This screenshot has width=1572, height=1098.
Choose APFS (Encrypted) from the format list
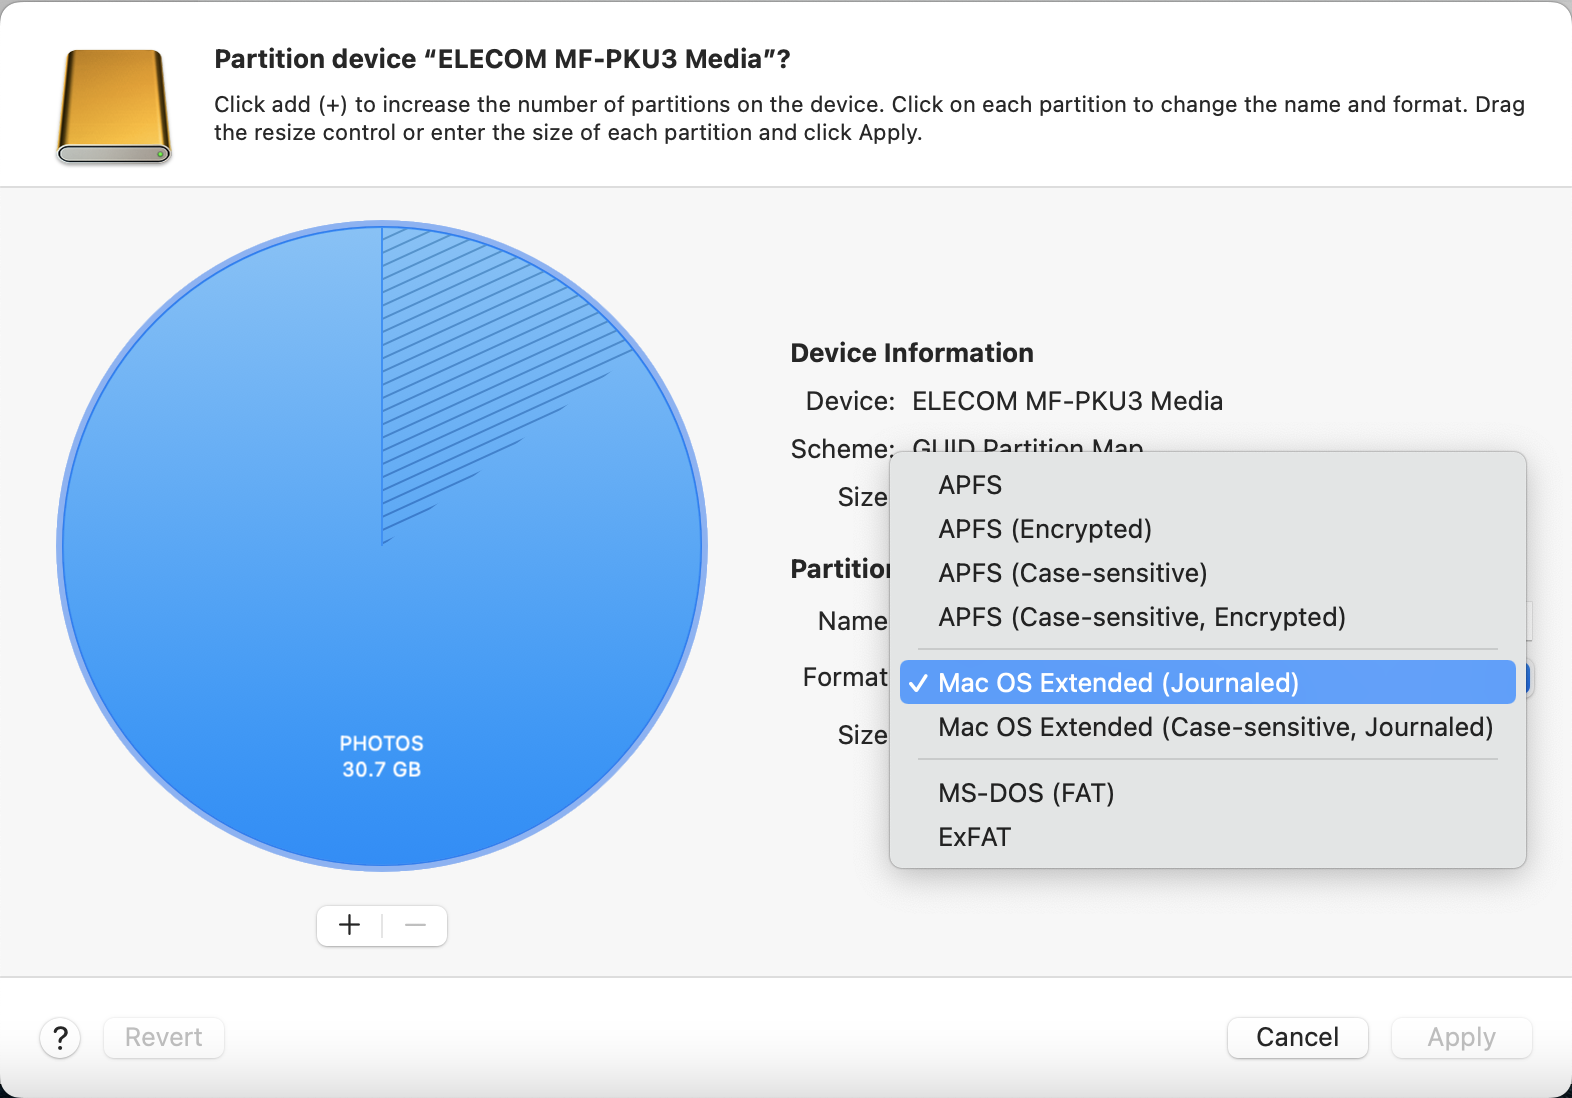(x=1044, y=529)
